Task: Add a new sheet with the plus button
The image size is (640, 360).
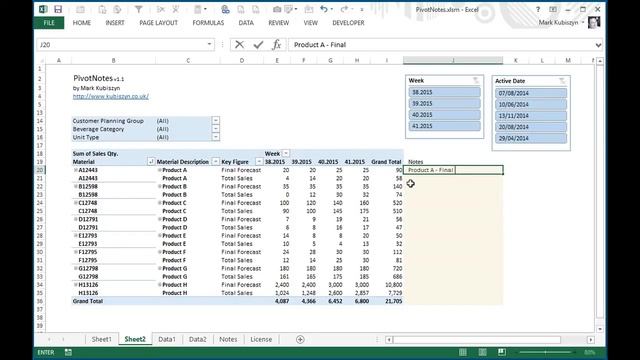Action: tap(300, 339)
